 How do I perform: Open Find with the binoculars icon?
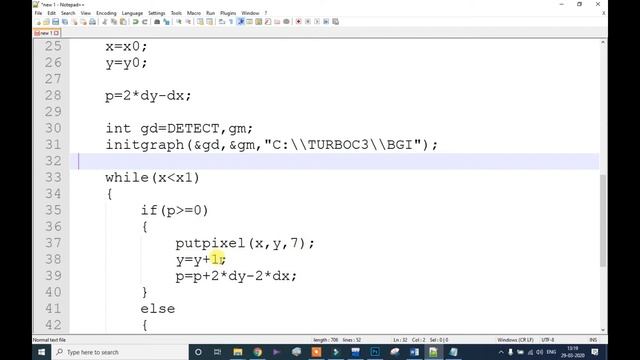coord(157,22)
